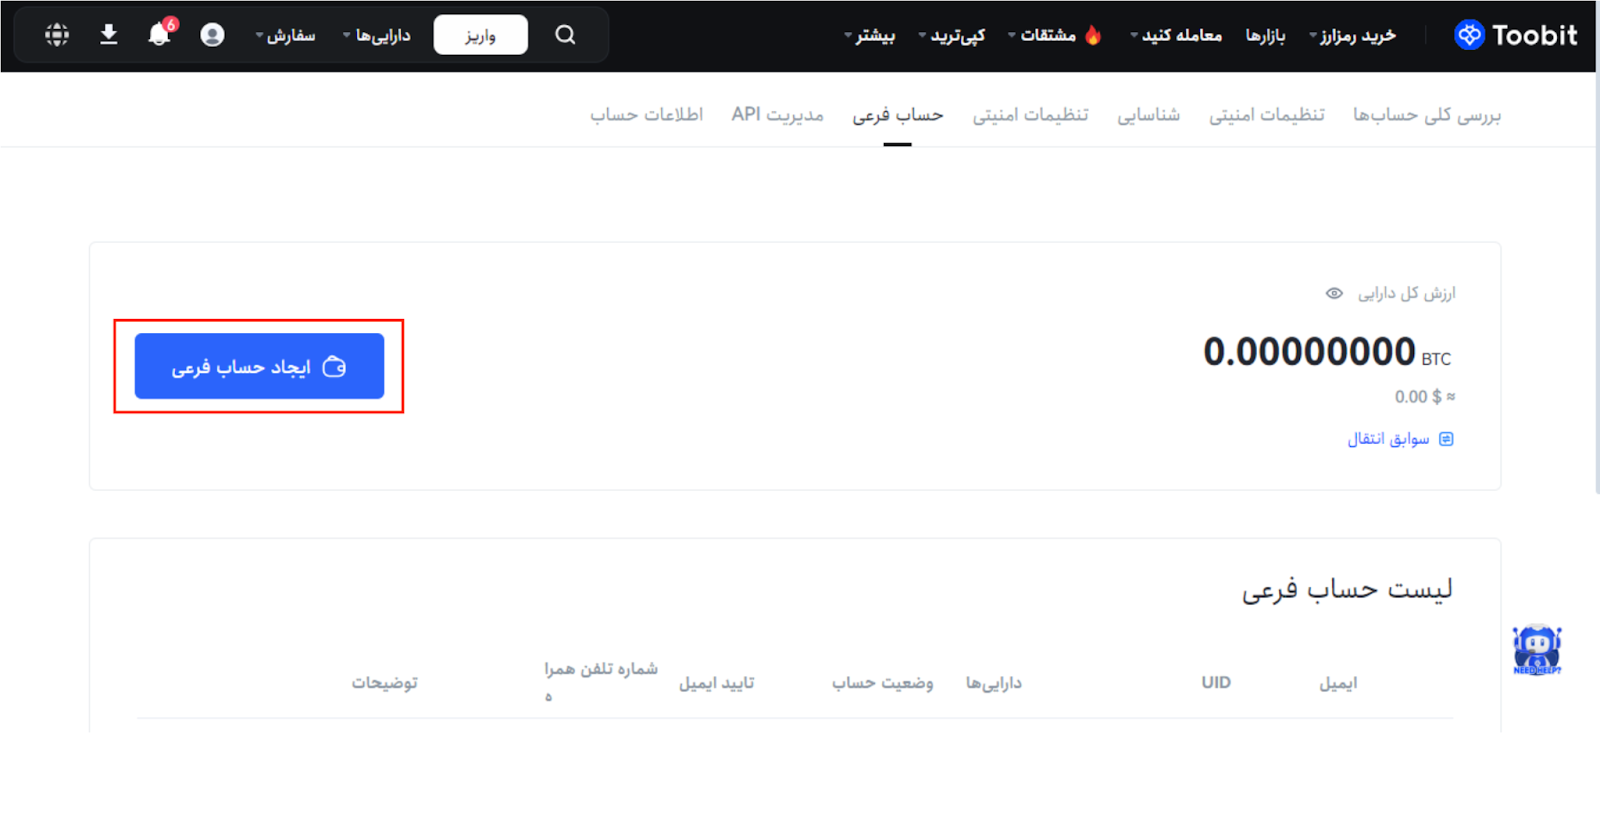The width and height of the screenshot is (1600, 820).
Task: Open the help chatbot robot icon
Action: (1537, 650)
